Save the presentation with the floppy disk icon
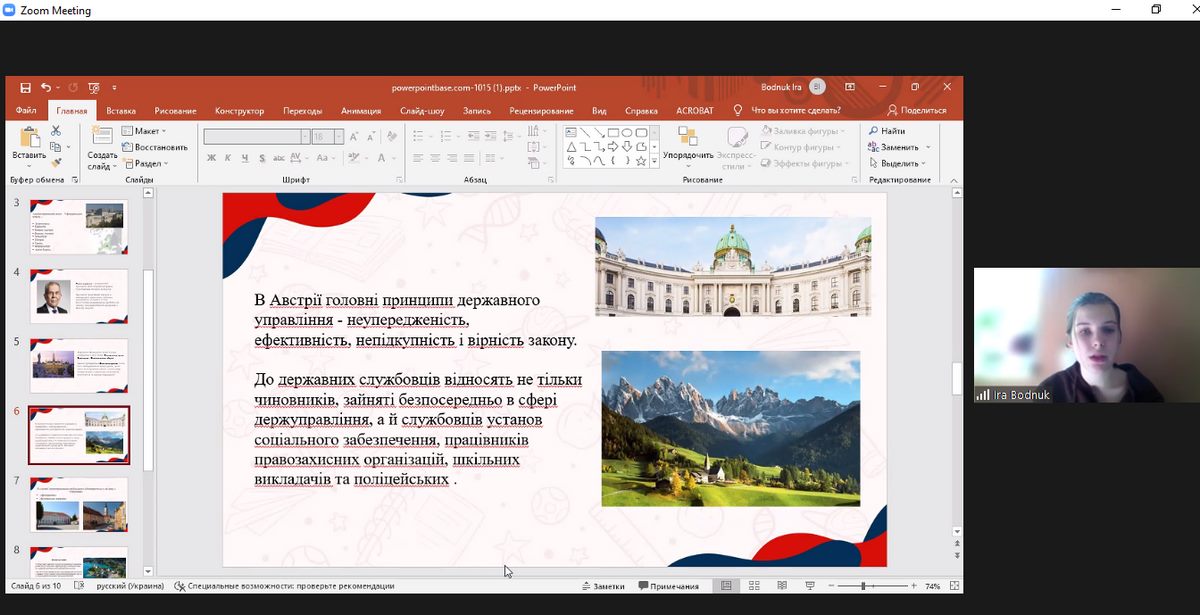Image resolution: width=1200 pixels, height=615 pixels. pos(25,88)
